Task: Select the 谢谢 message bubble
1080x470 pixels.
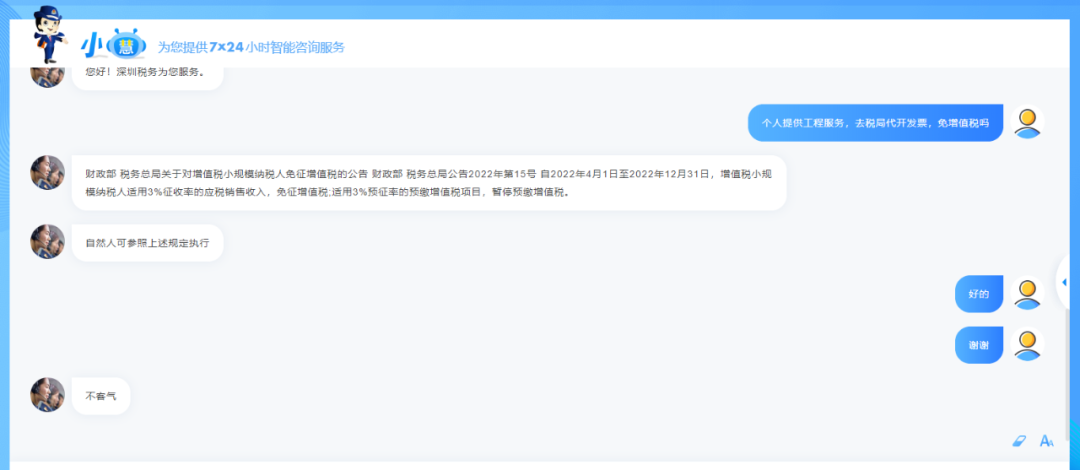Action: click(x=979, y=345)
